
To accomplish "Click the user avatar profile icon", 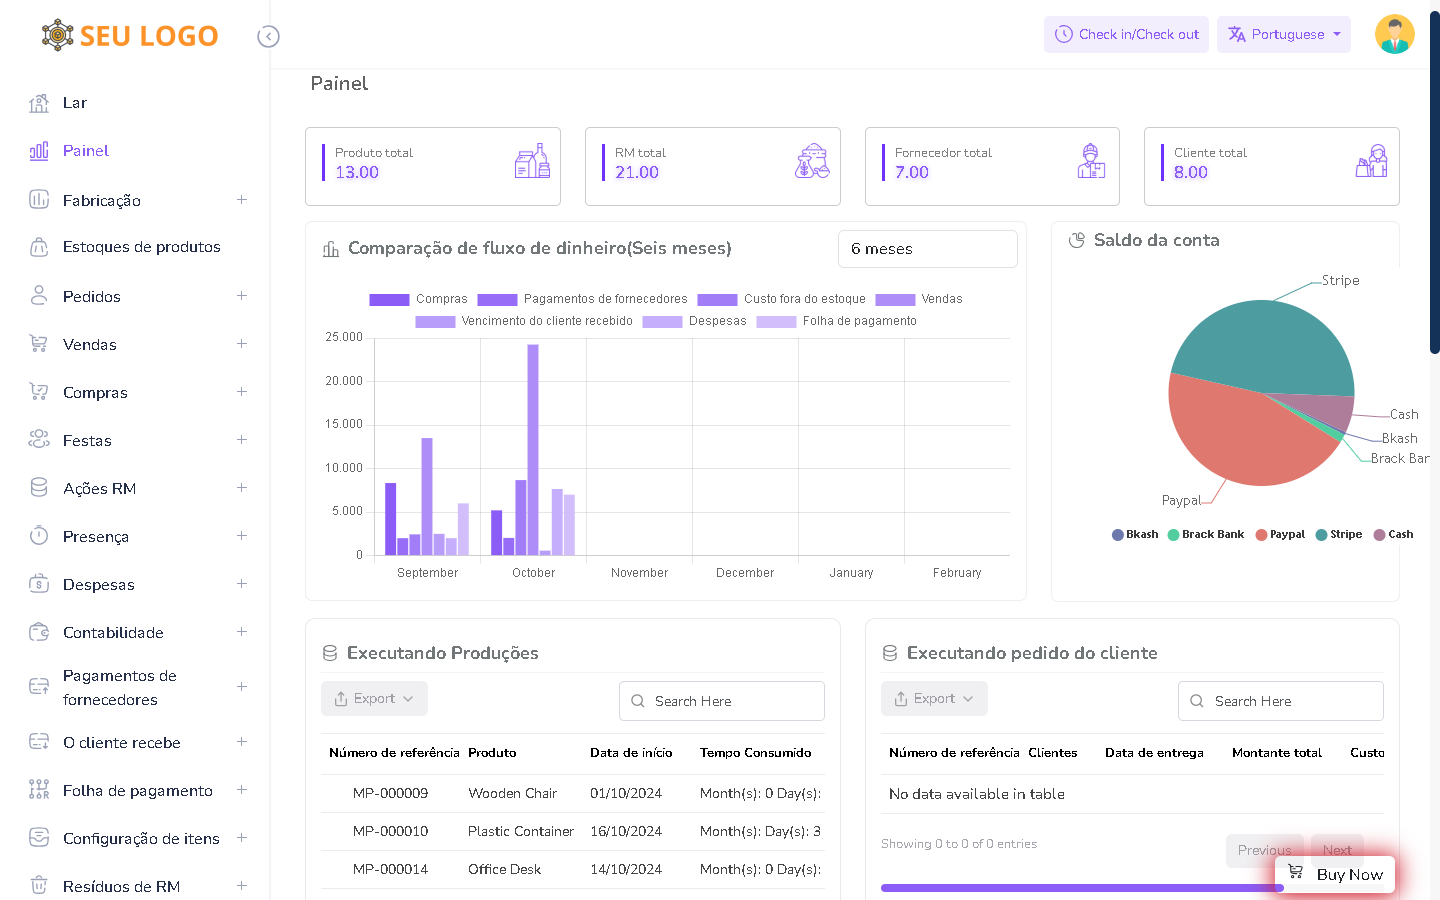I will click(x=1394, y=34).
